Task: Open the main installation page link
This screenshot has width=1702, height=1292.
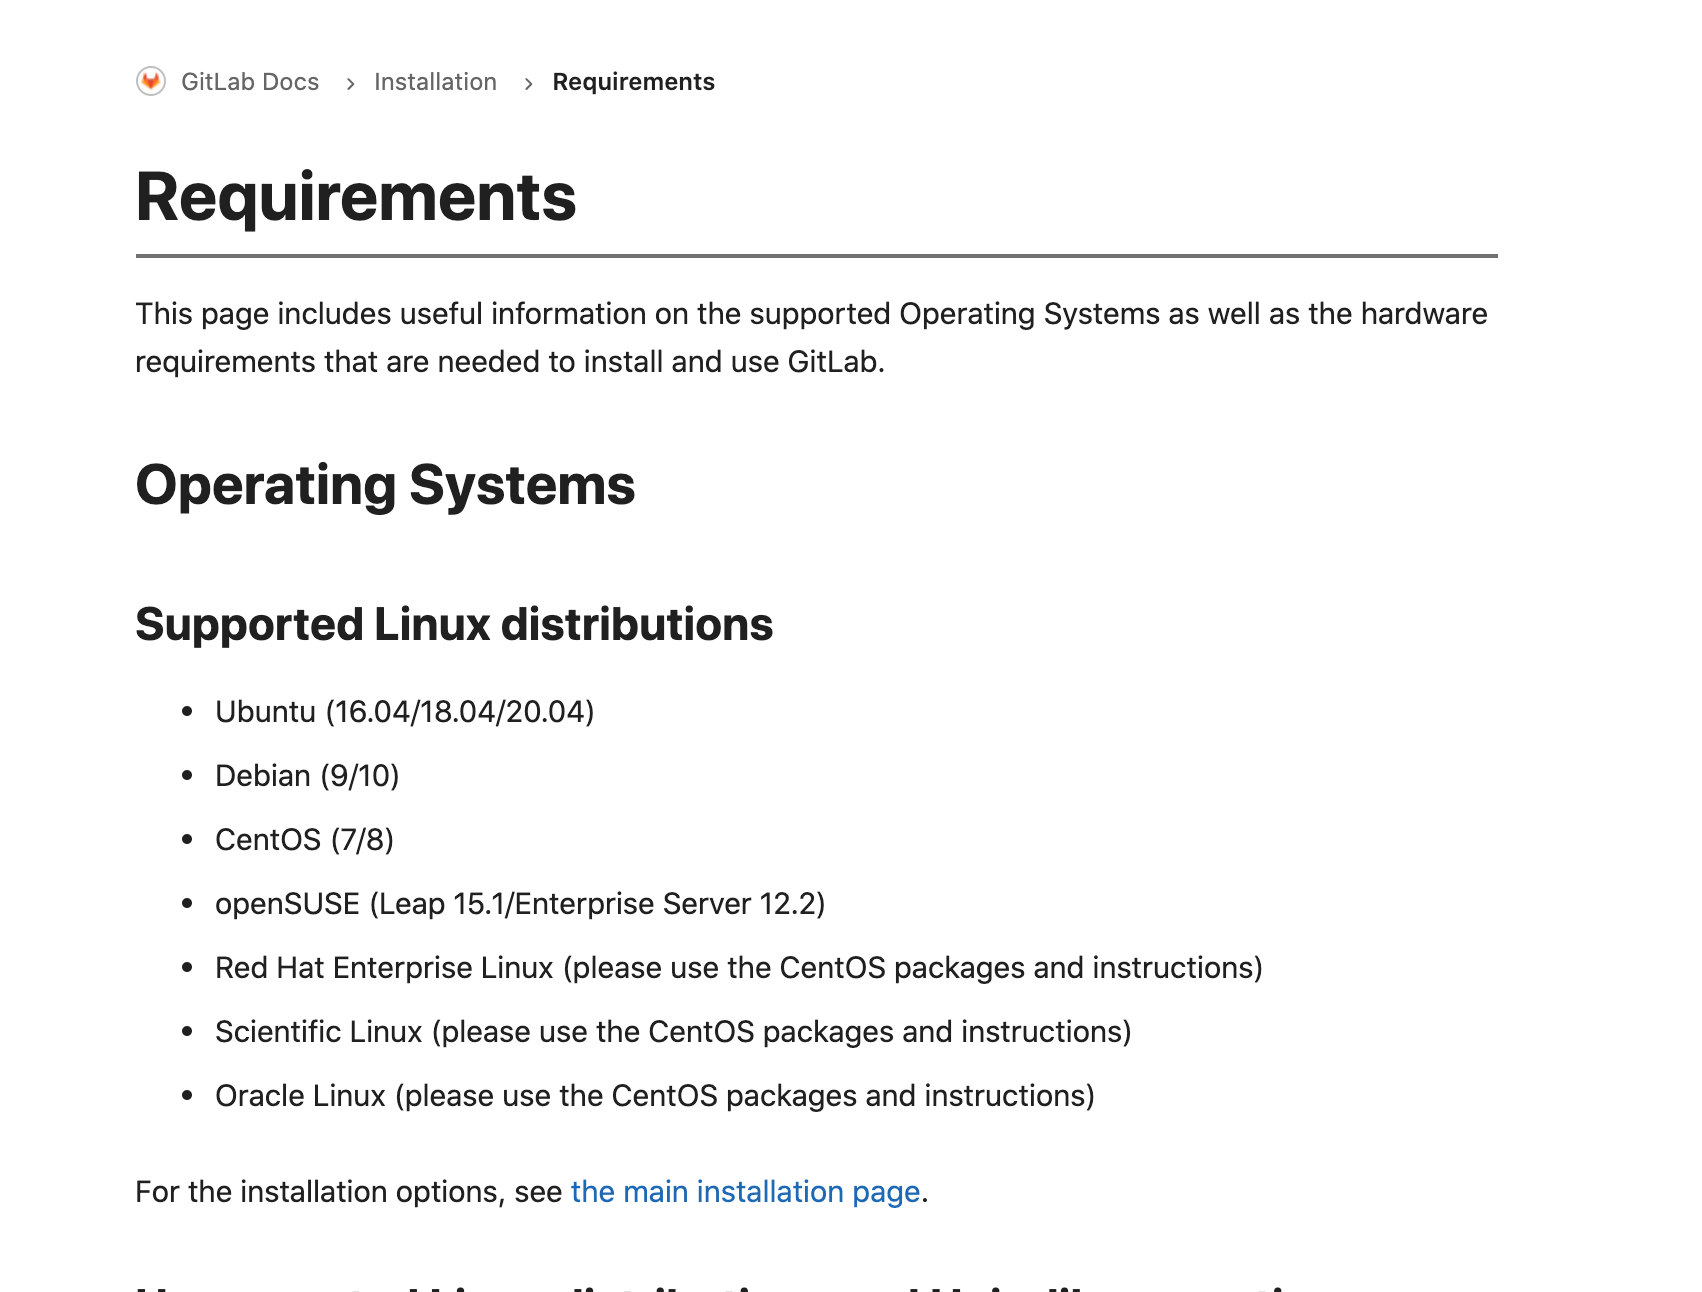Action: click(x=745, y=1192)
